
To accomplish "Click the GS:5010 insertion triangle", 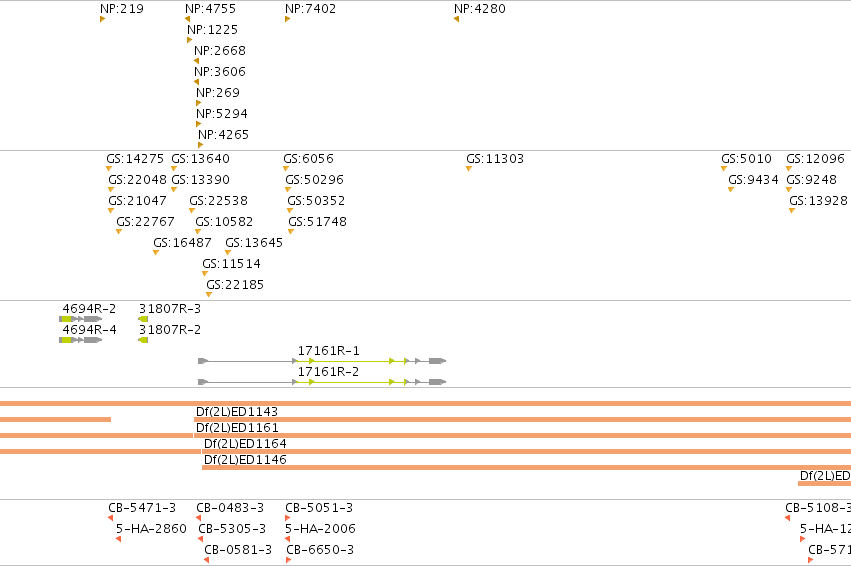I will (724, 169).
